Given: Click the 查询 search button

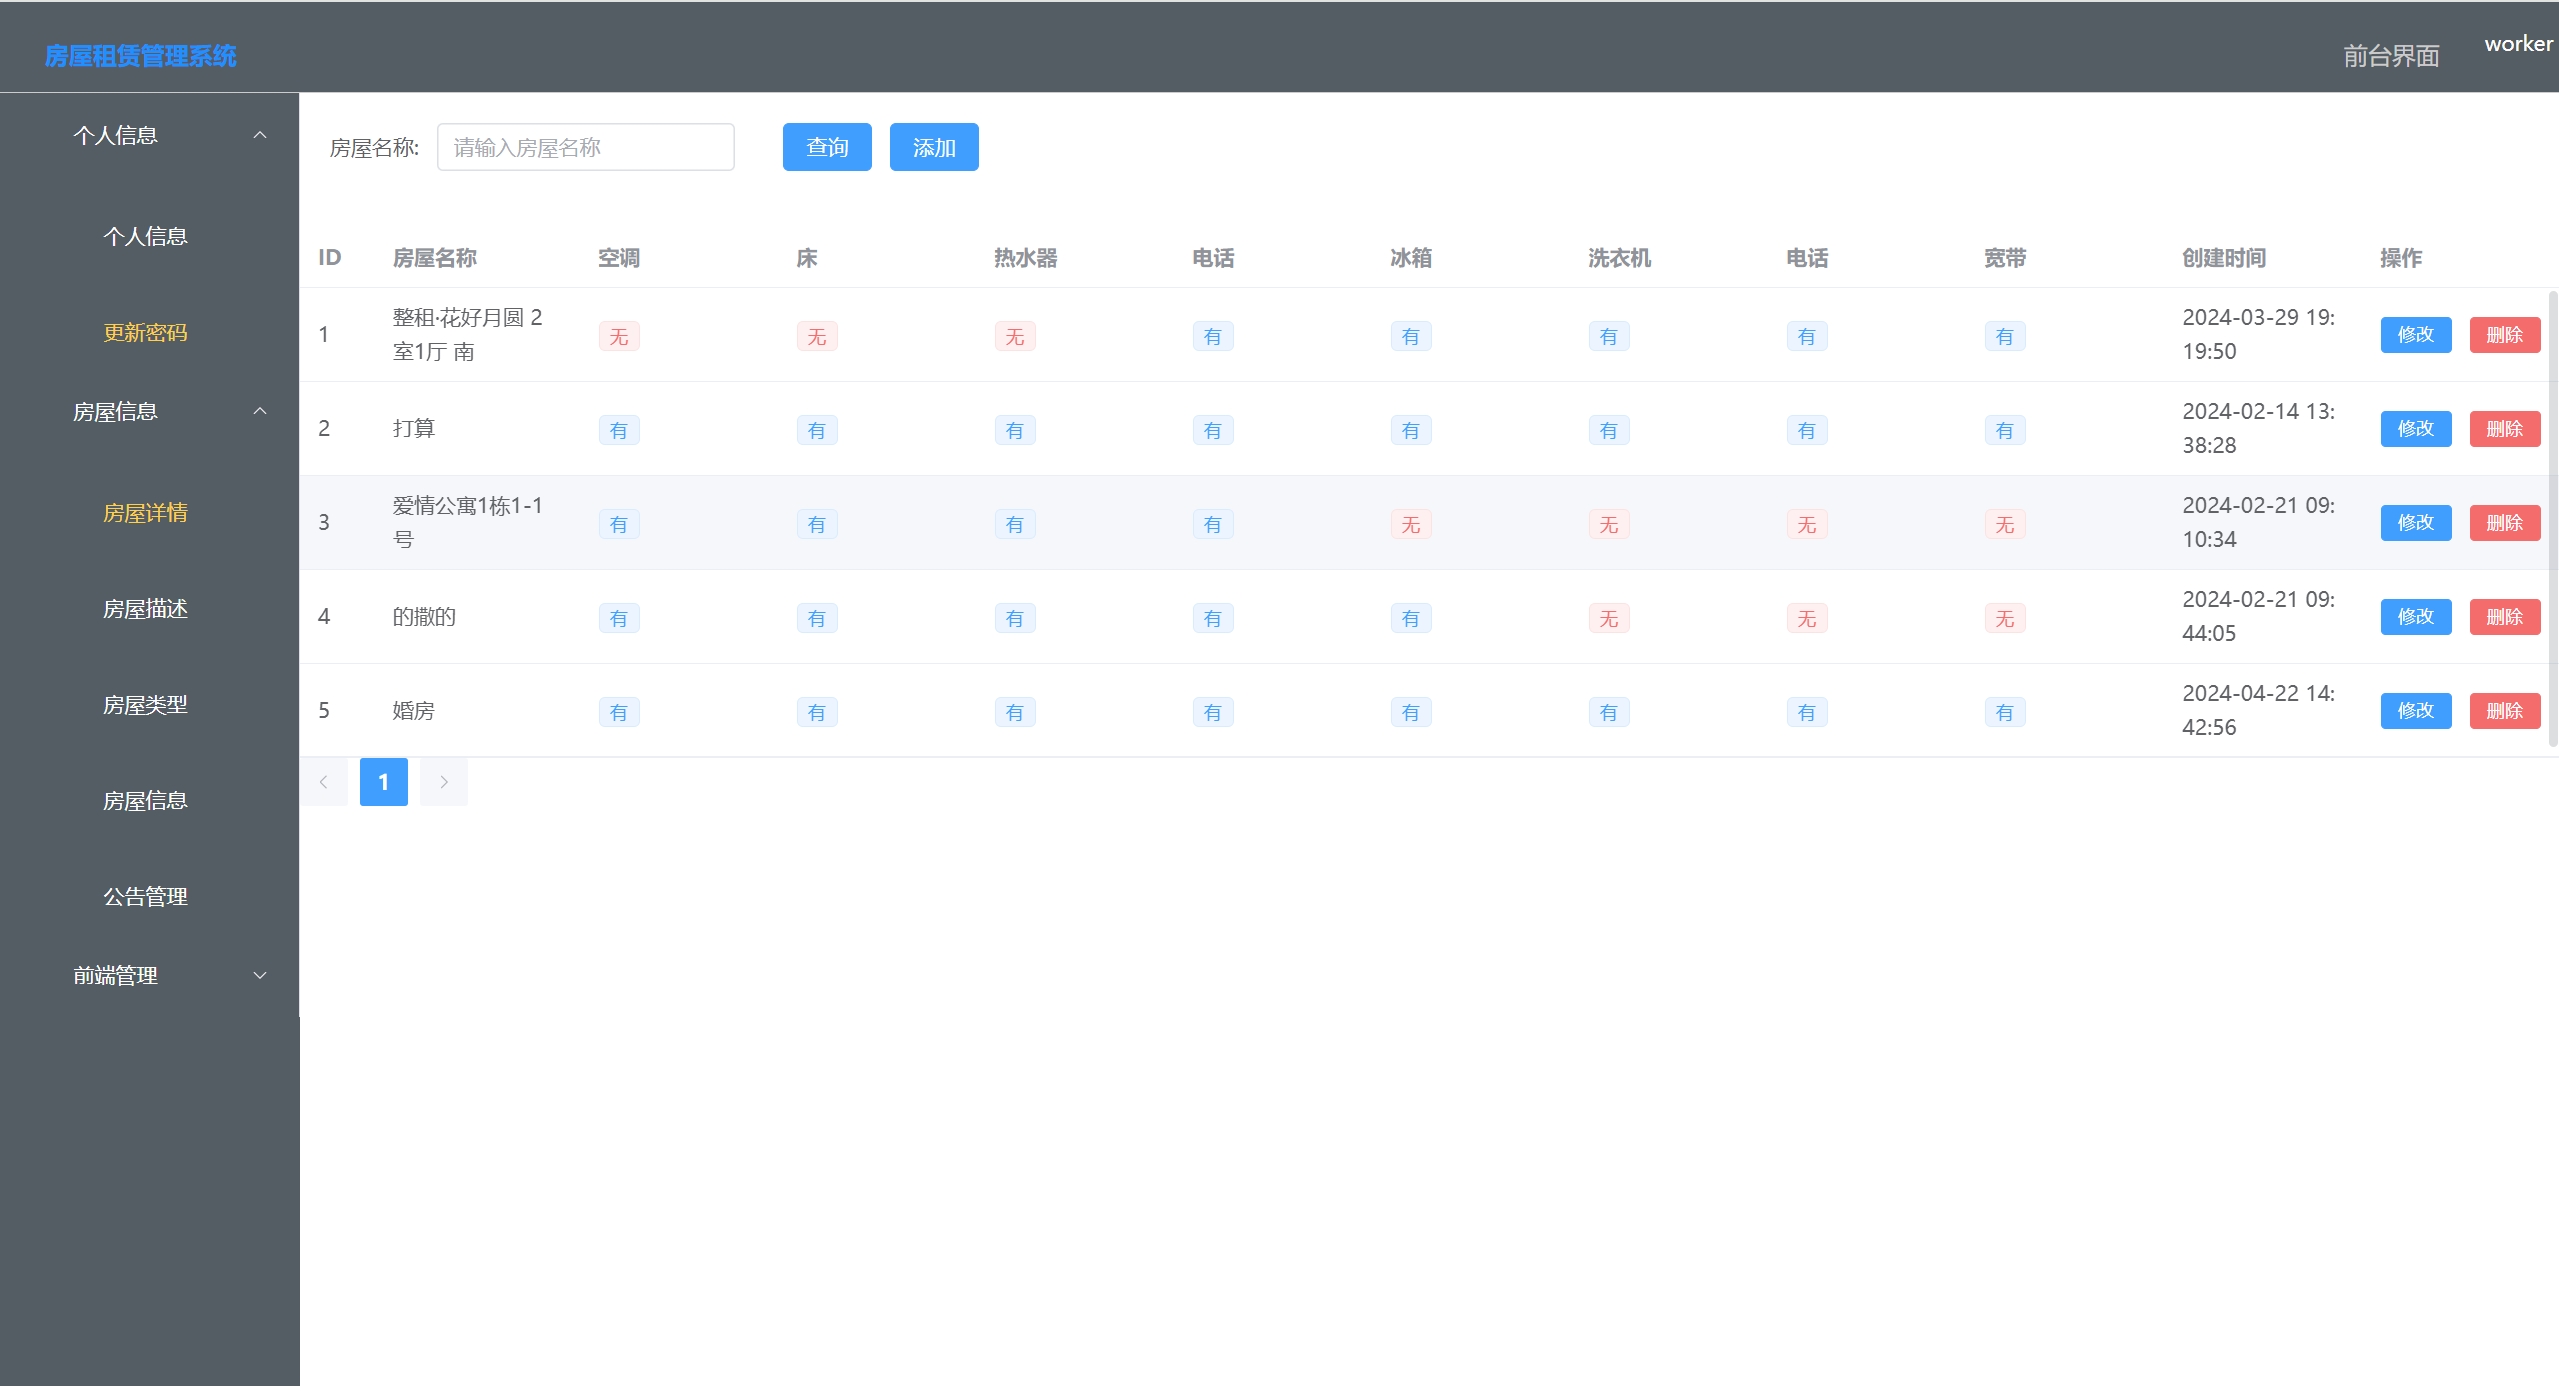Looking at the screenshot, I should click(x=827, y=147).
